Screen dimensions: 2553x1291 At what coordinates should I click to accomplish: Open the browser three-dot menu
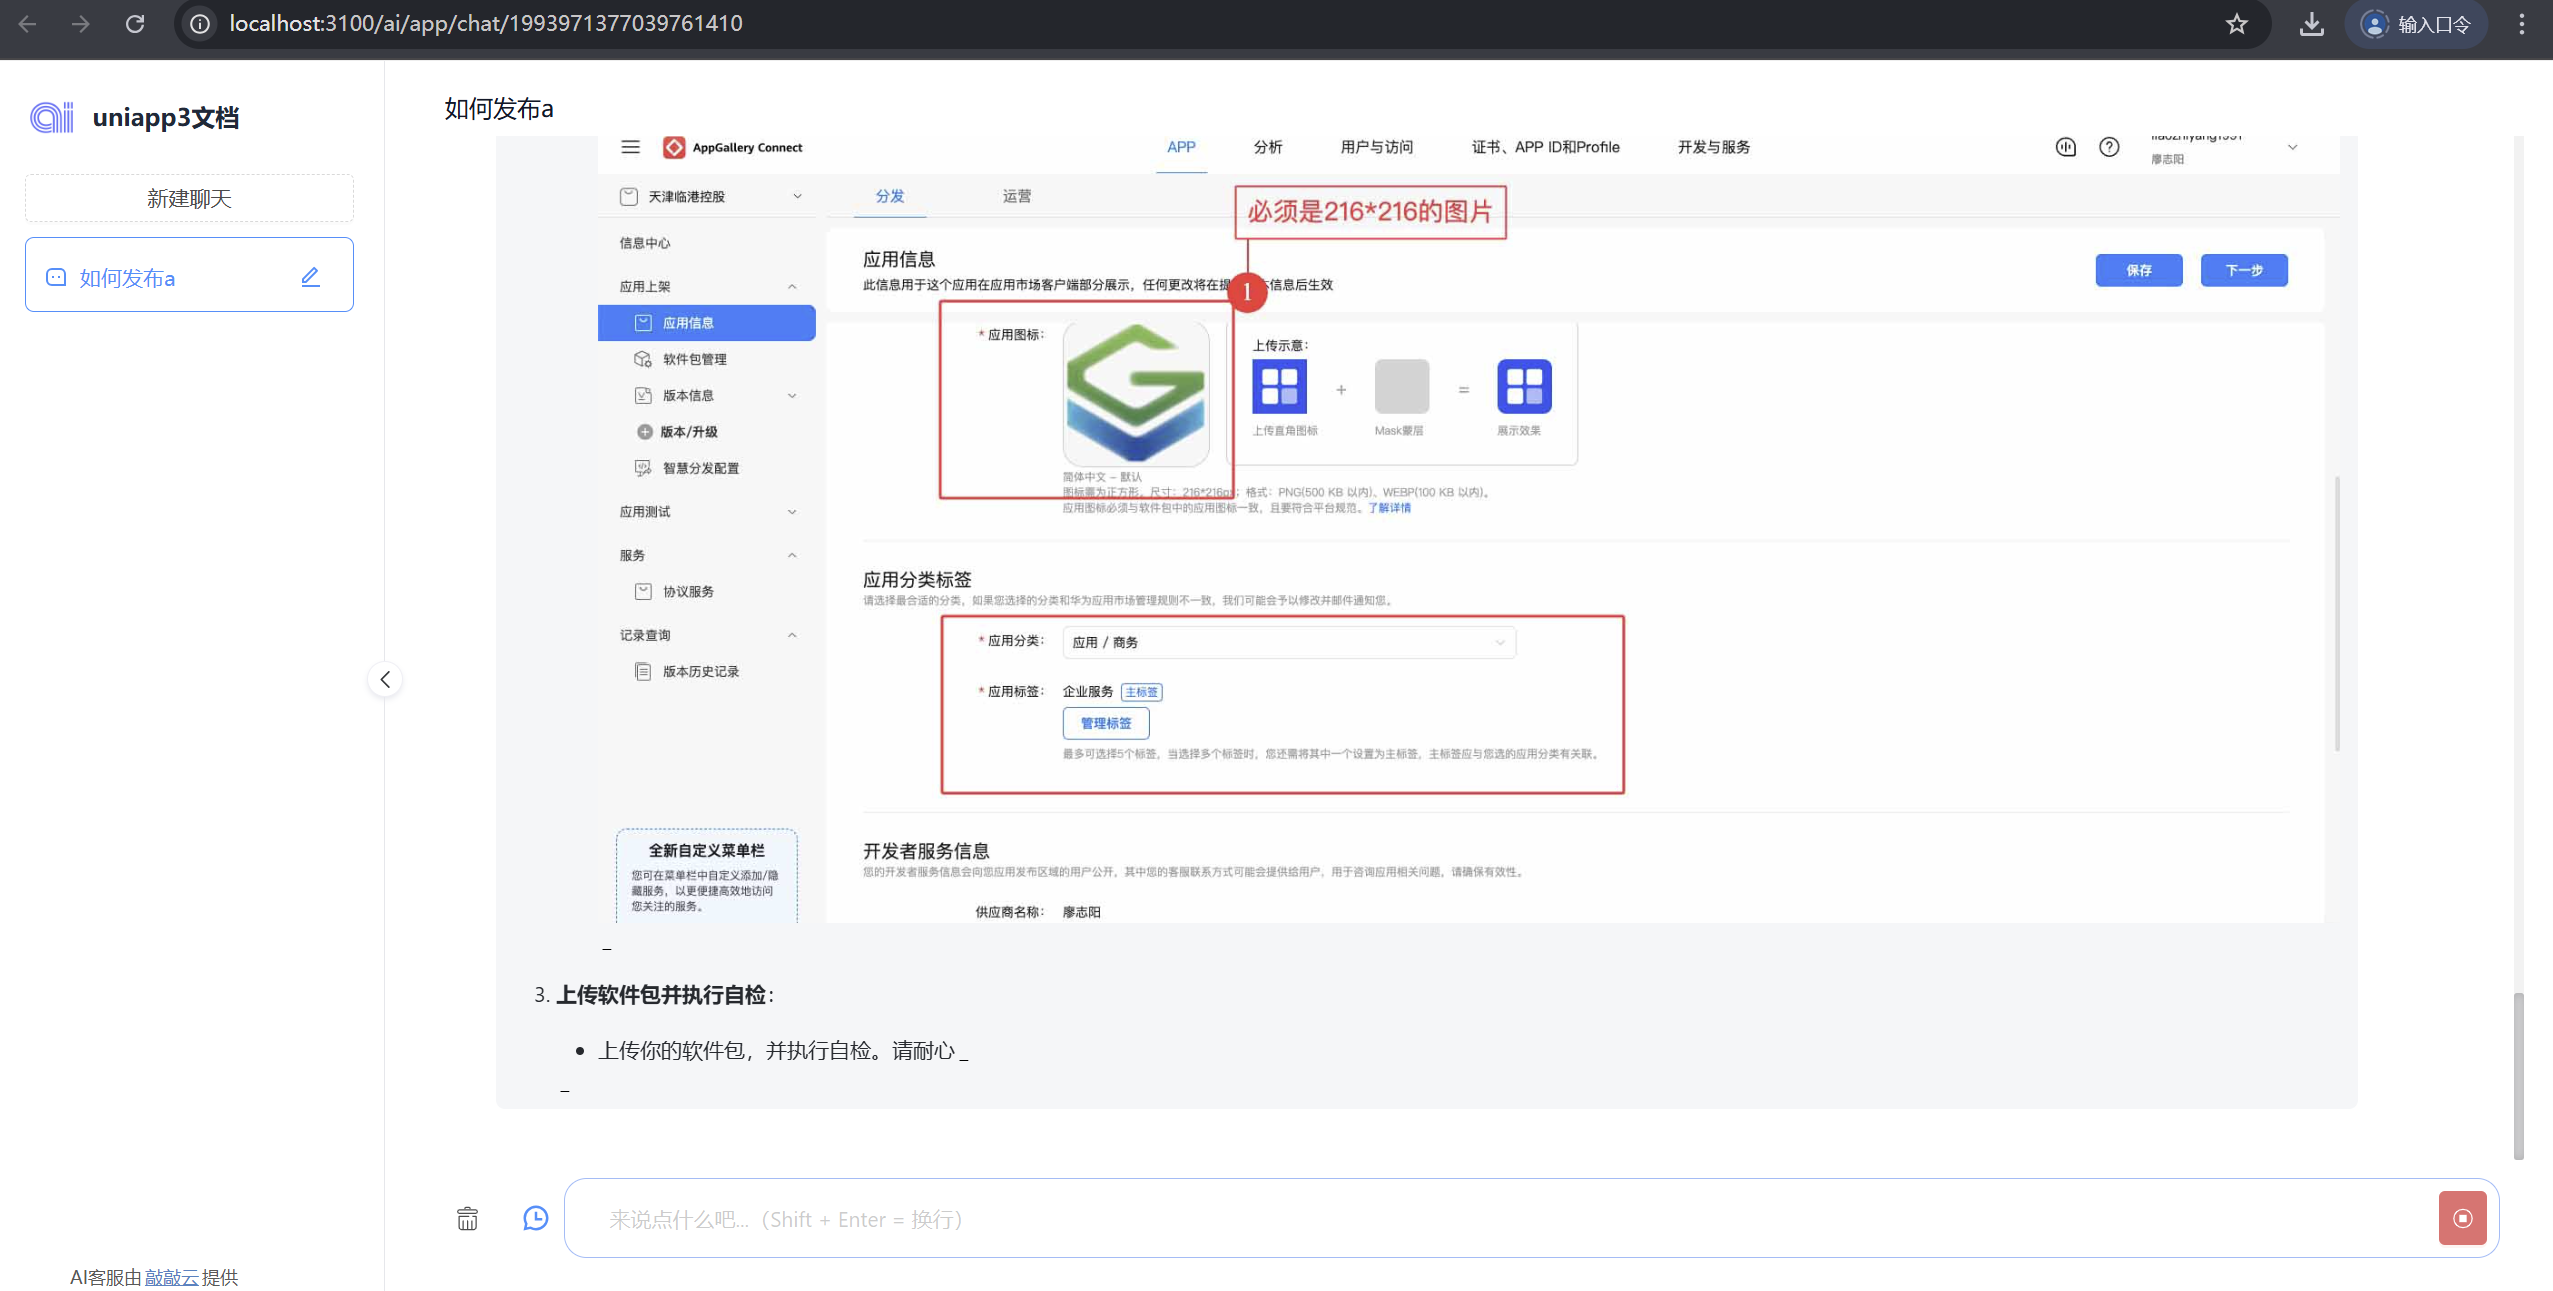click(x=2521, y=24)
